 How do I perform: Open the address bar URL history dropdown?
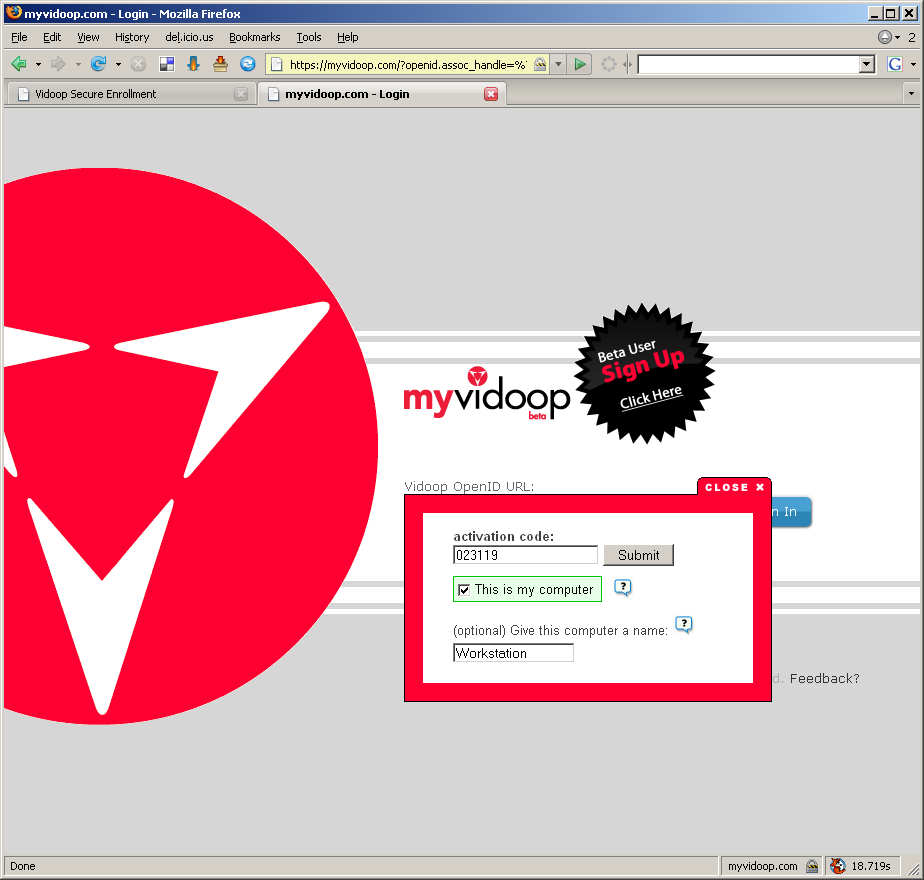coord(558,64)
